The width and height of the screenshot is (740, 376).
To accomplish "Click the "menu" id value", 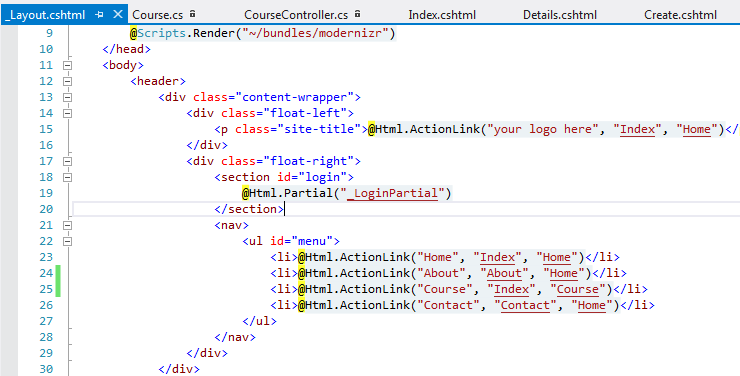I will pyautogui.click(x=311, y=241).
